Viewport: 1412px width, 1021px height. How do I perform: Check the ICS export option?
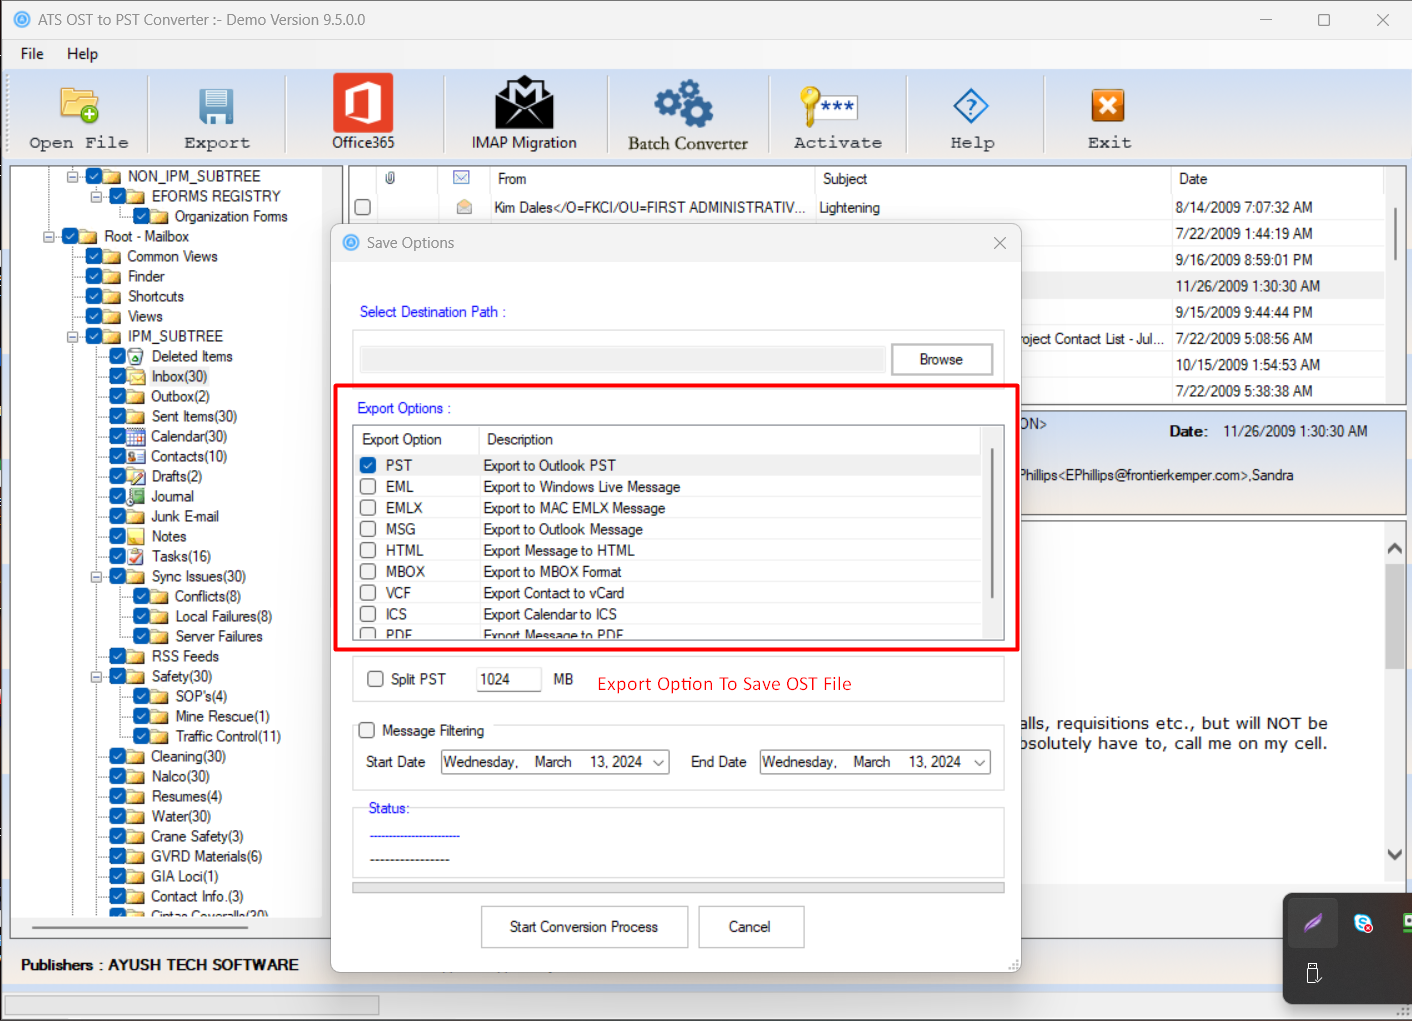click(x=368, y=614)
